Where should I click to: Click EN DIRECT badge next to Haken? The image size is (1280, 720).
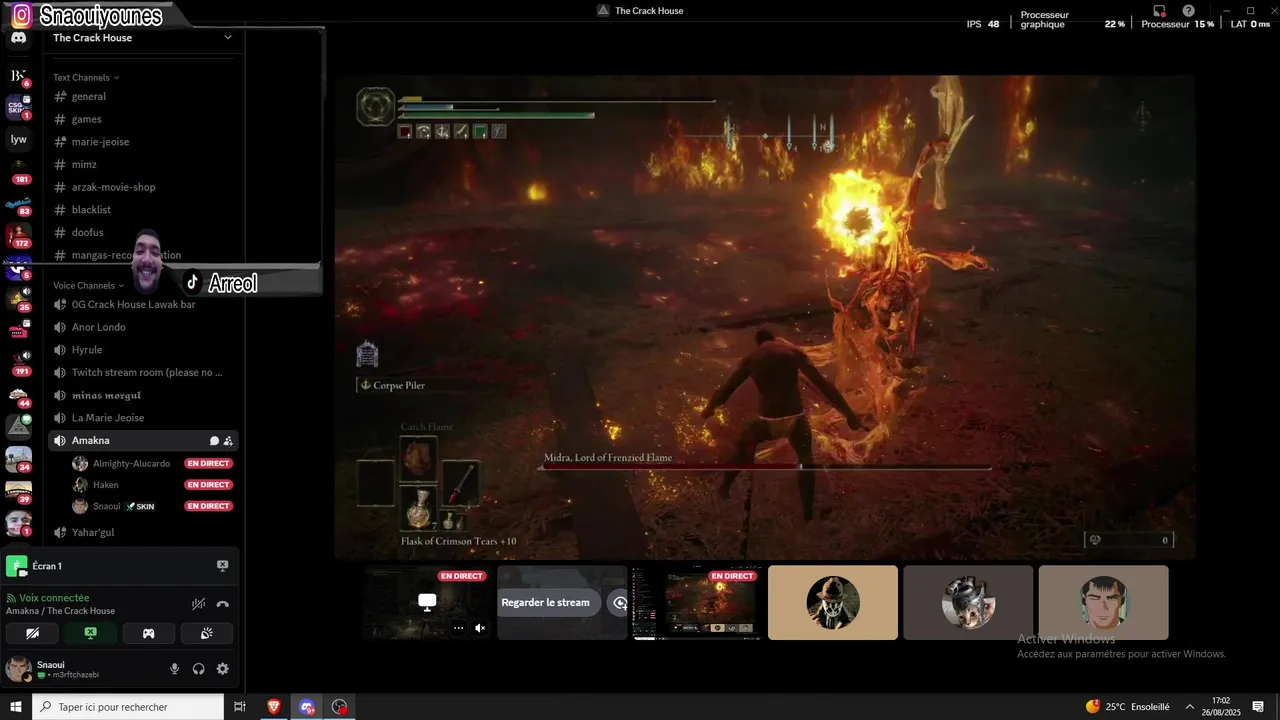[x=209, y=485]
